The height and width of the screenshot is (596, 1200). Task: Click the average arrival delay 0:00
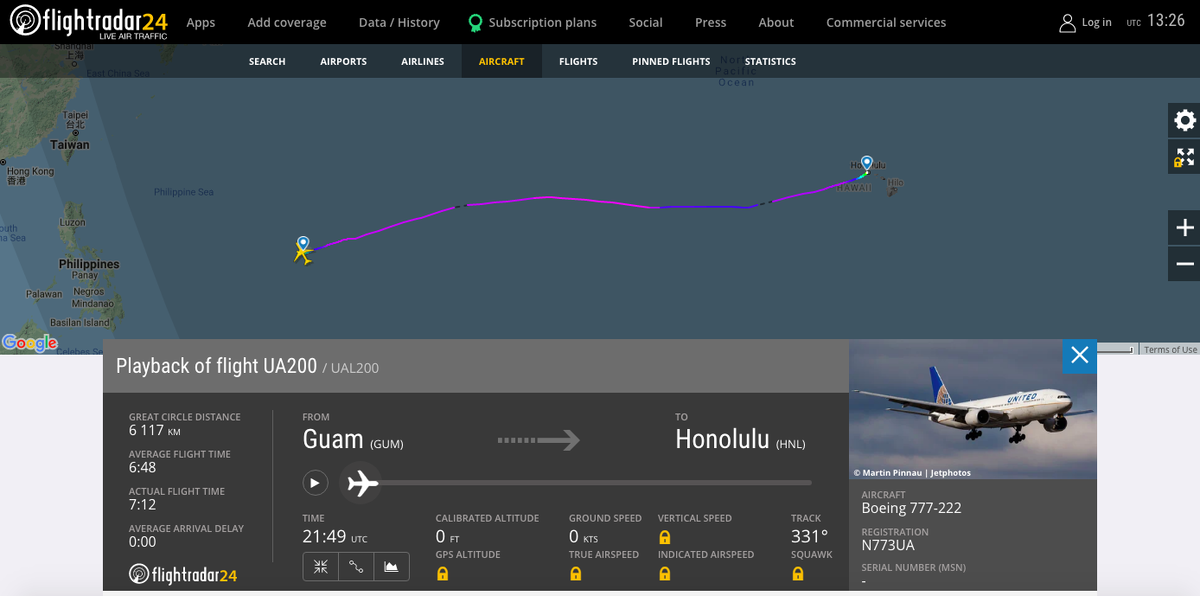(x=142, y=542)
